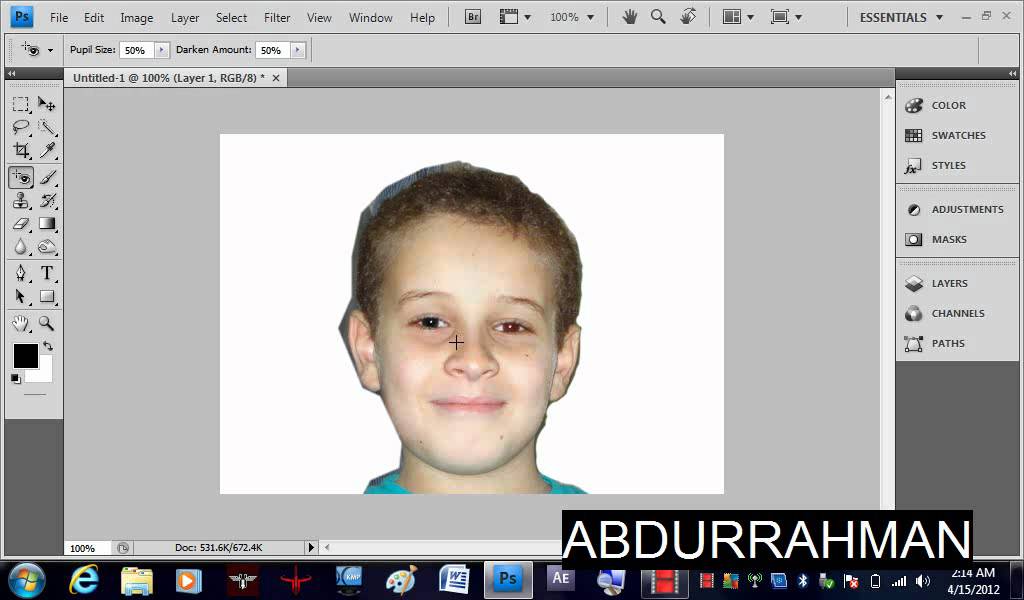Viewport: 1024px width, 600px height.
Task: Select the Sponge tool
Action: tap(46, 247)
